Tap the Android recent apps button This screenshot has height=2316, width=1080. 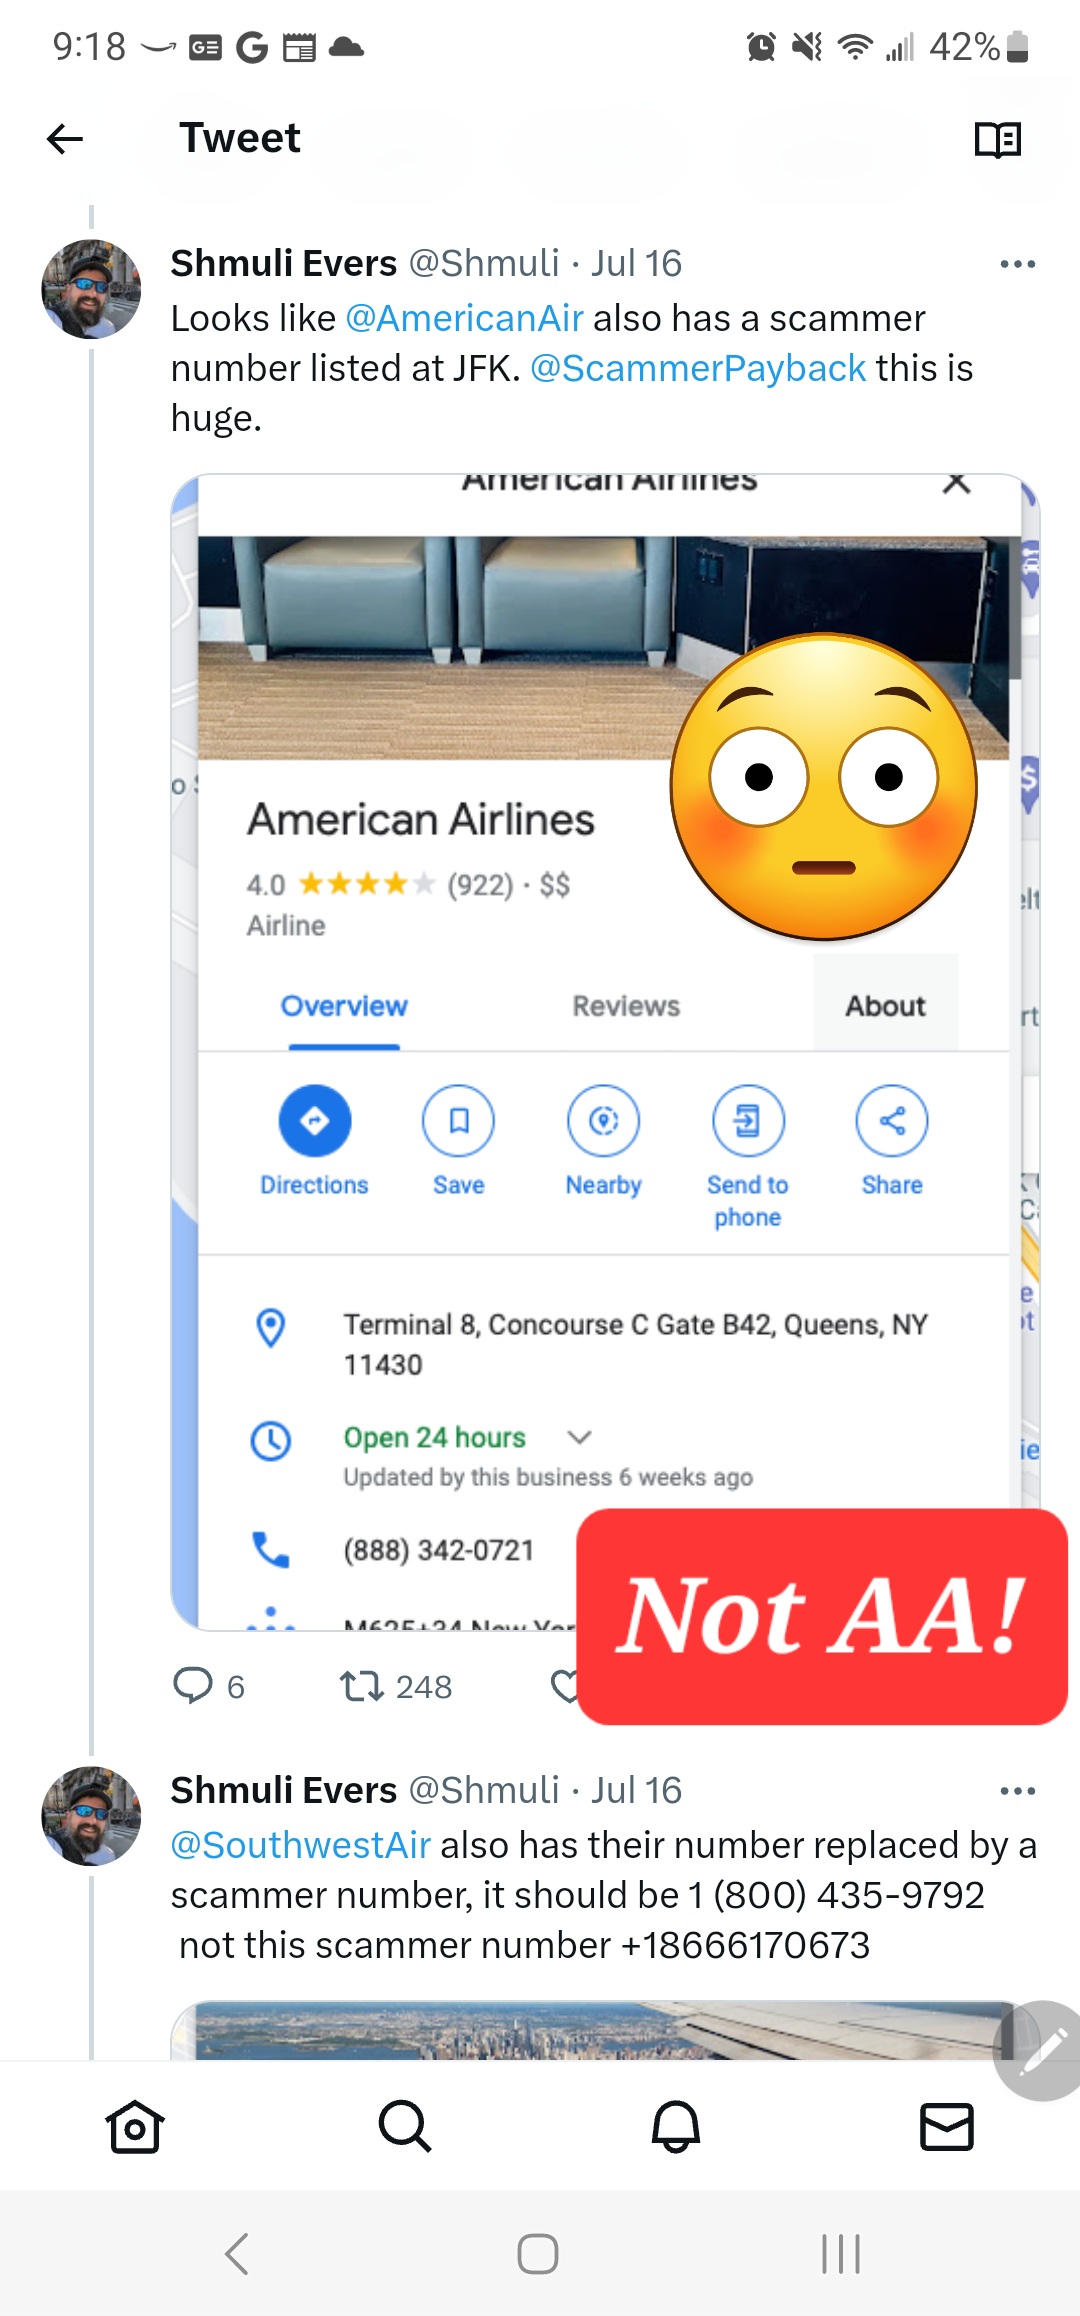click(840, 2253)
